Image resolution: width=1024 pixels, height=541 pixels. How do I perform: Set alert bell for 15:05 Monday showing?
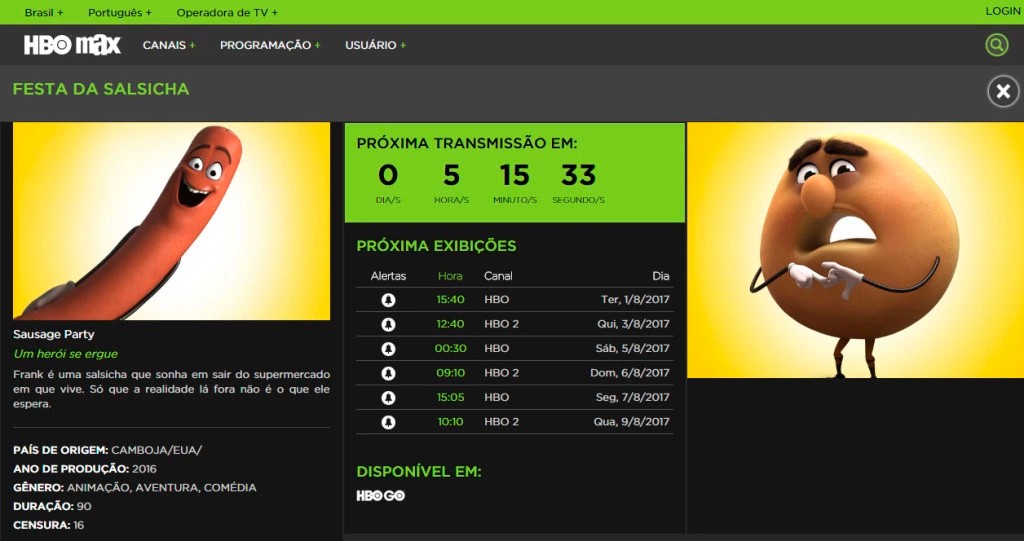tap(388, 397)
